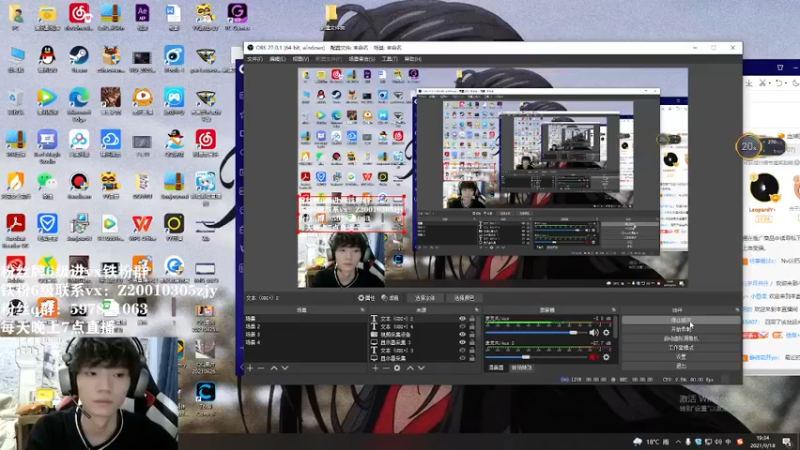Adjust 麦克风/Aux volume slider
Screen dimensions: 800x450
pyautogui.click(x=535, y=333)
